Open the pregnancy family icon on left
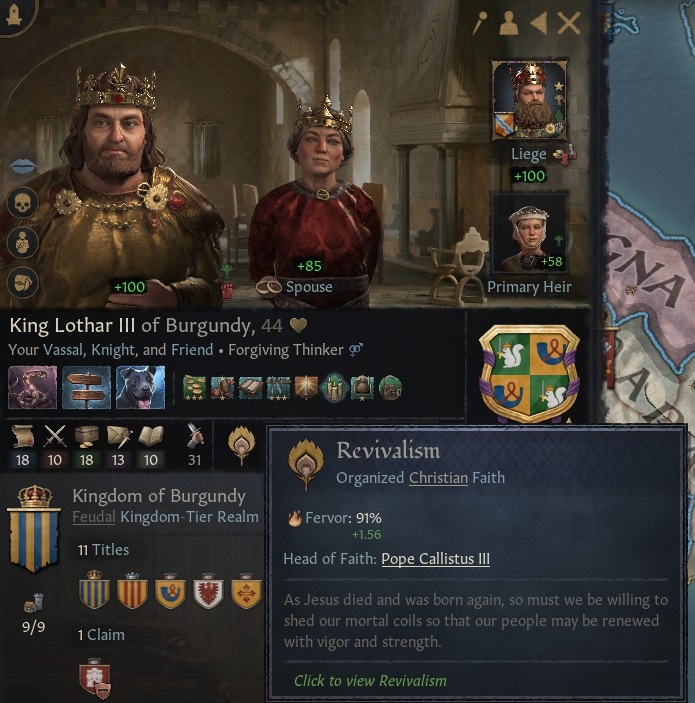 [22, 243]
